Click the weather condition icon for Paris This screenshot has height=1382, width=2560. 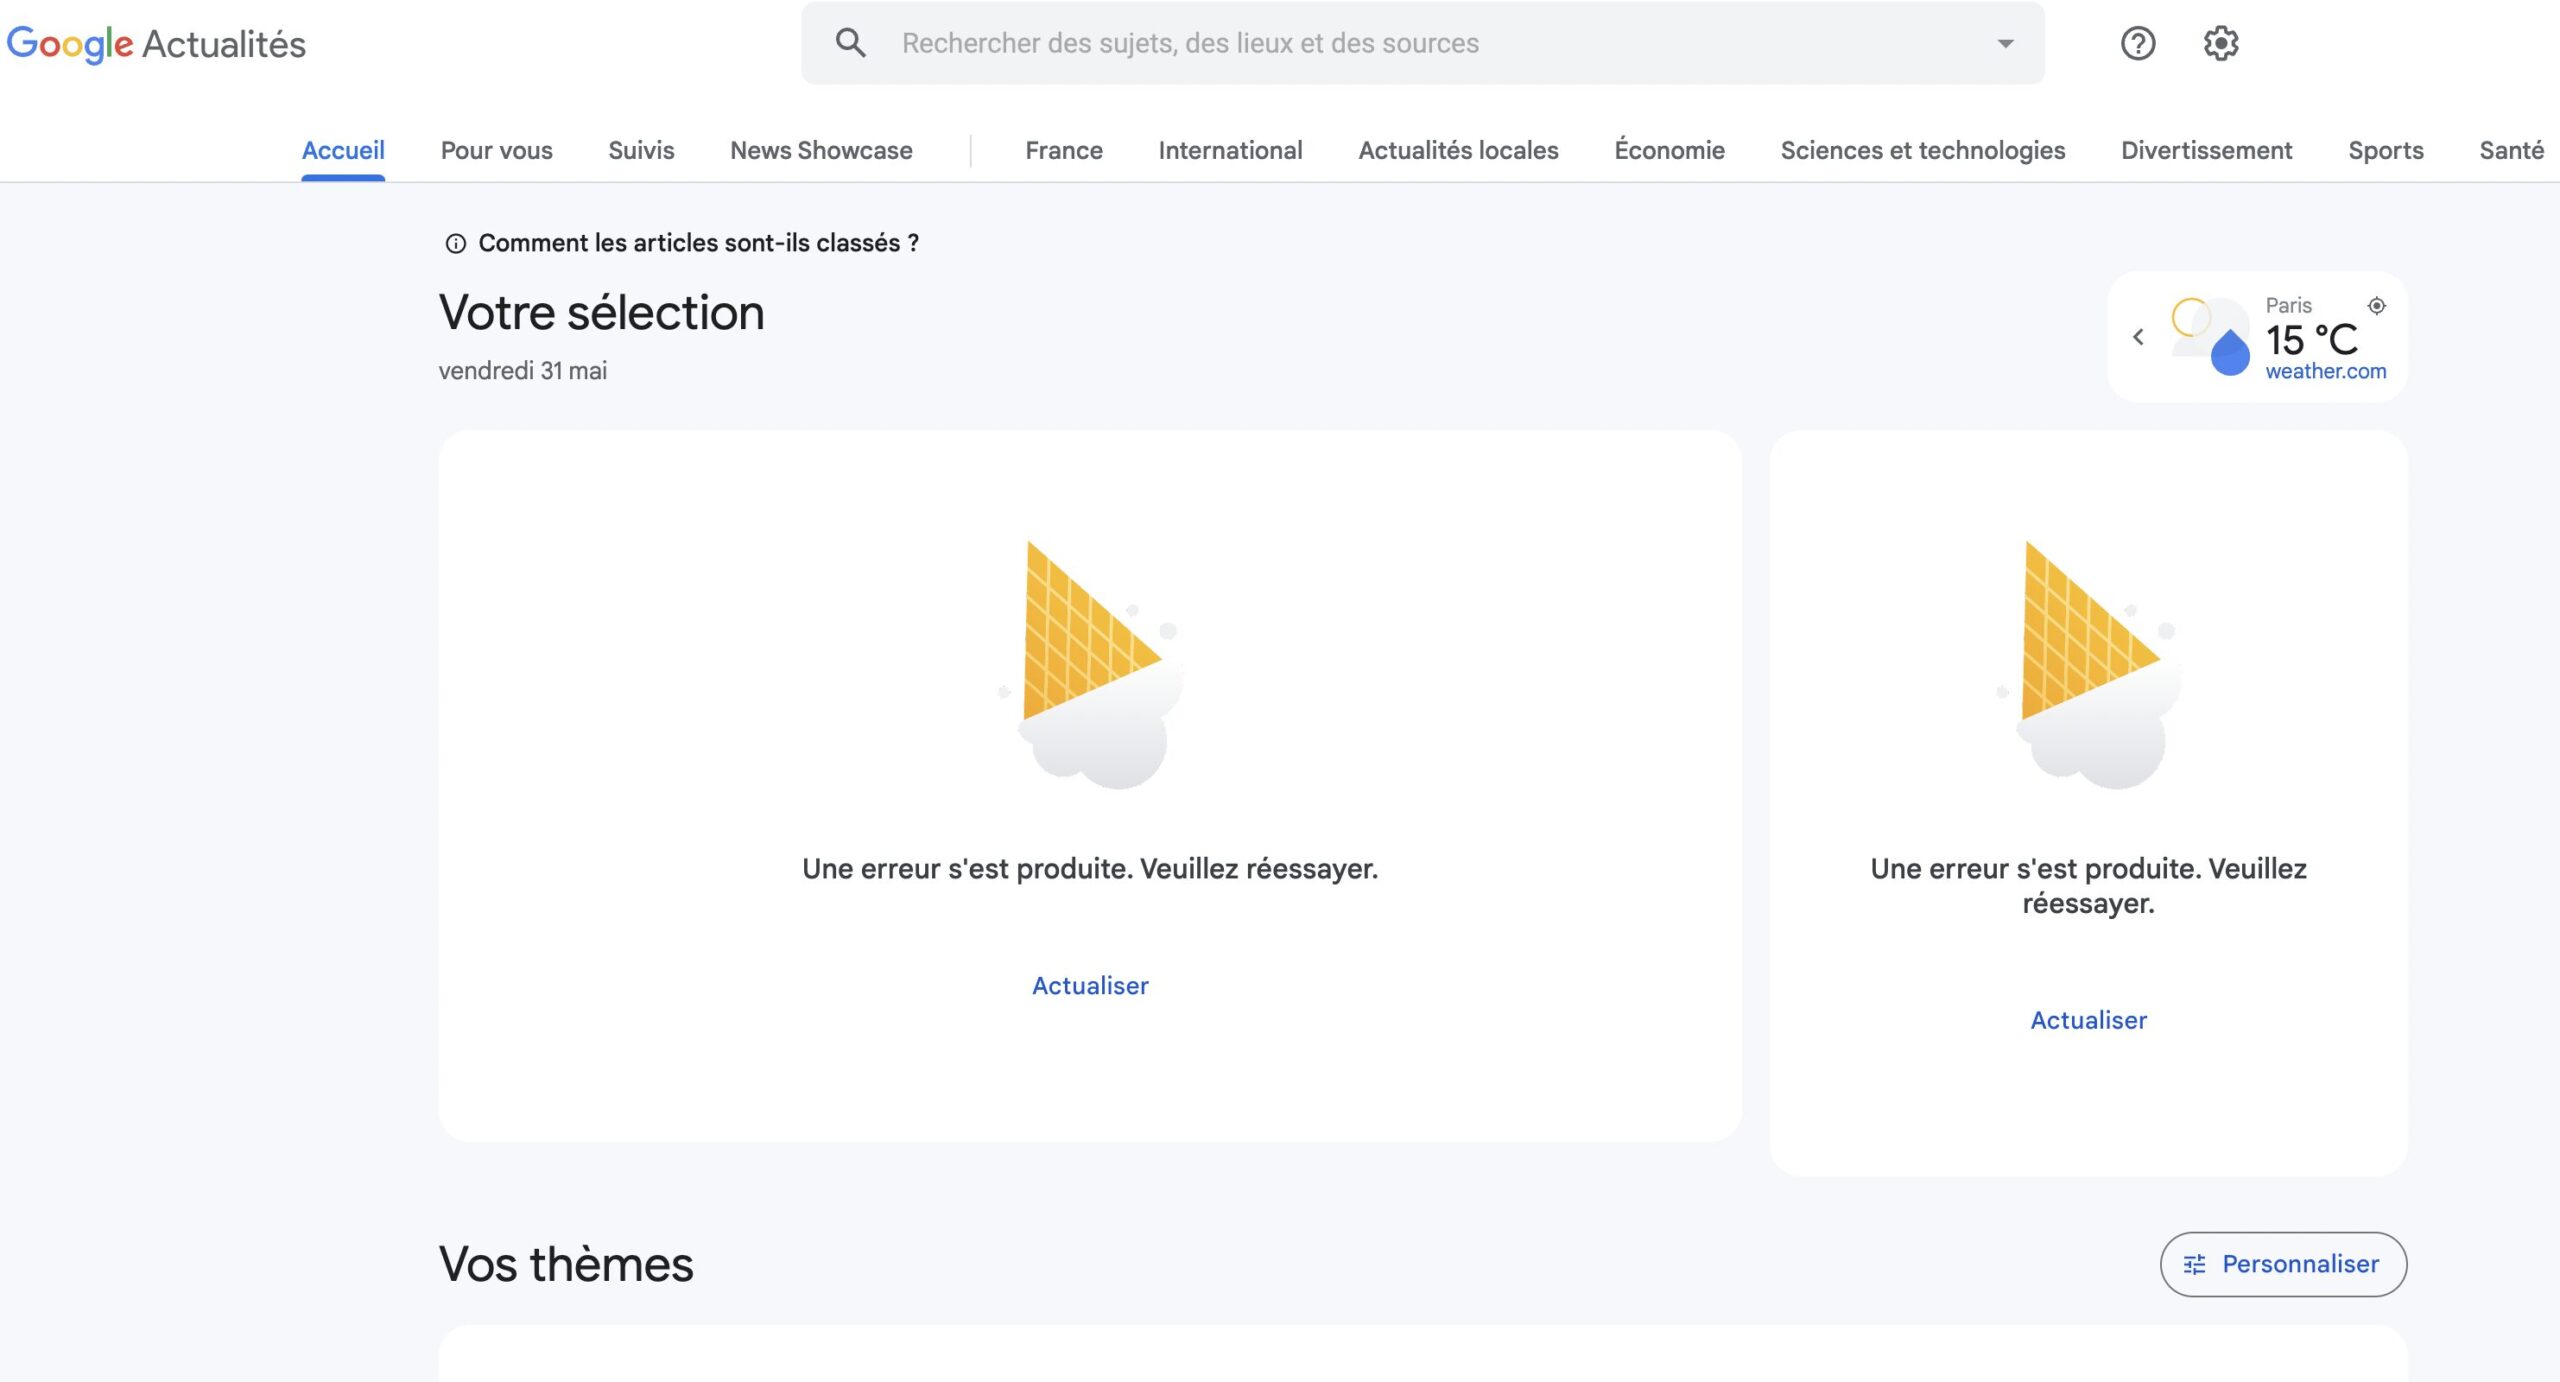(2210, 337)
